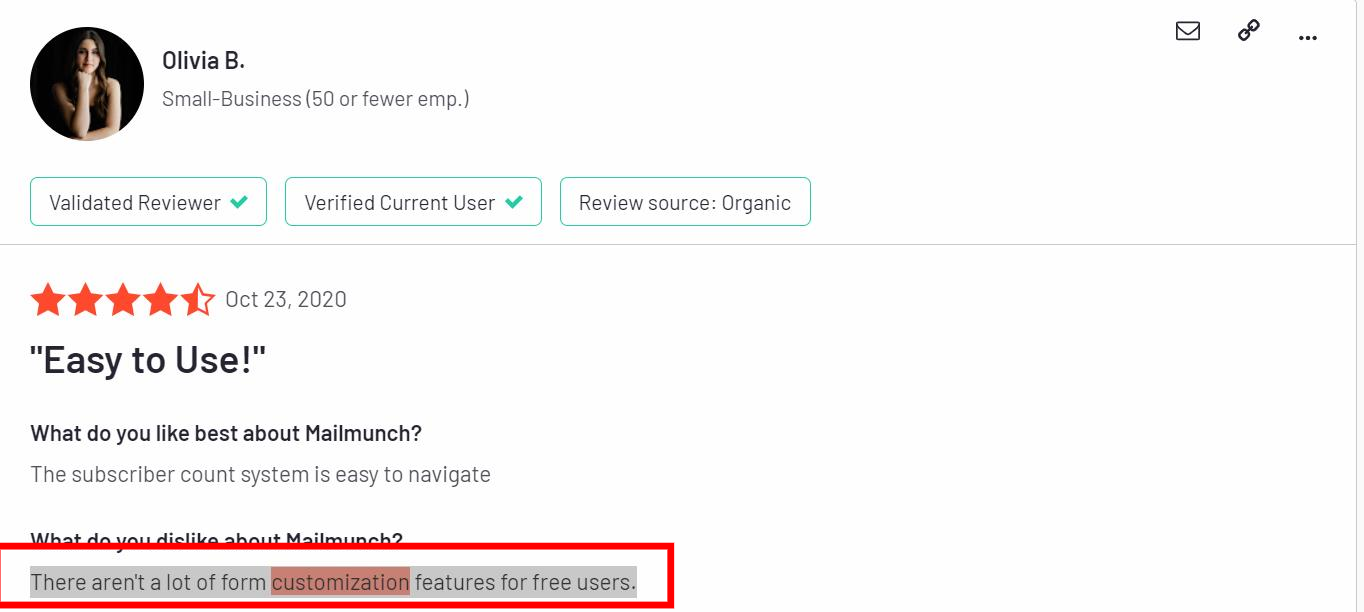This screenshot has width=1364, height=612.
Task: Open the three-dot more options menu
Action: pyautogui.click(x=1307, y=38)
